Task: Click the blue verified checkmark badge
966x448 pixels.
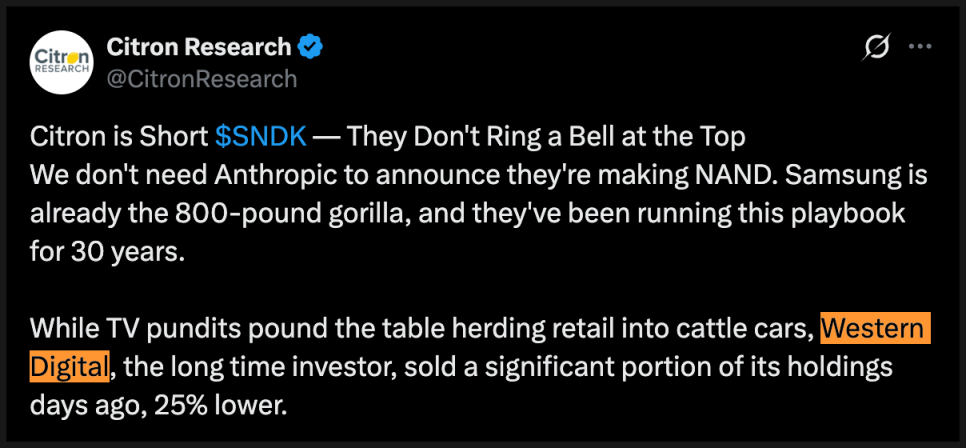Action: click(x=312, y=46)
